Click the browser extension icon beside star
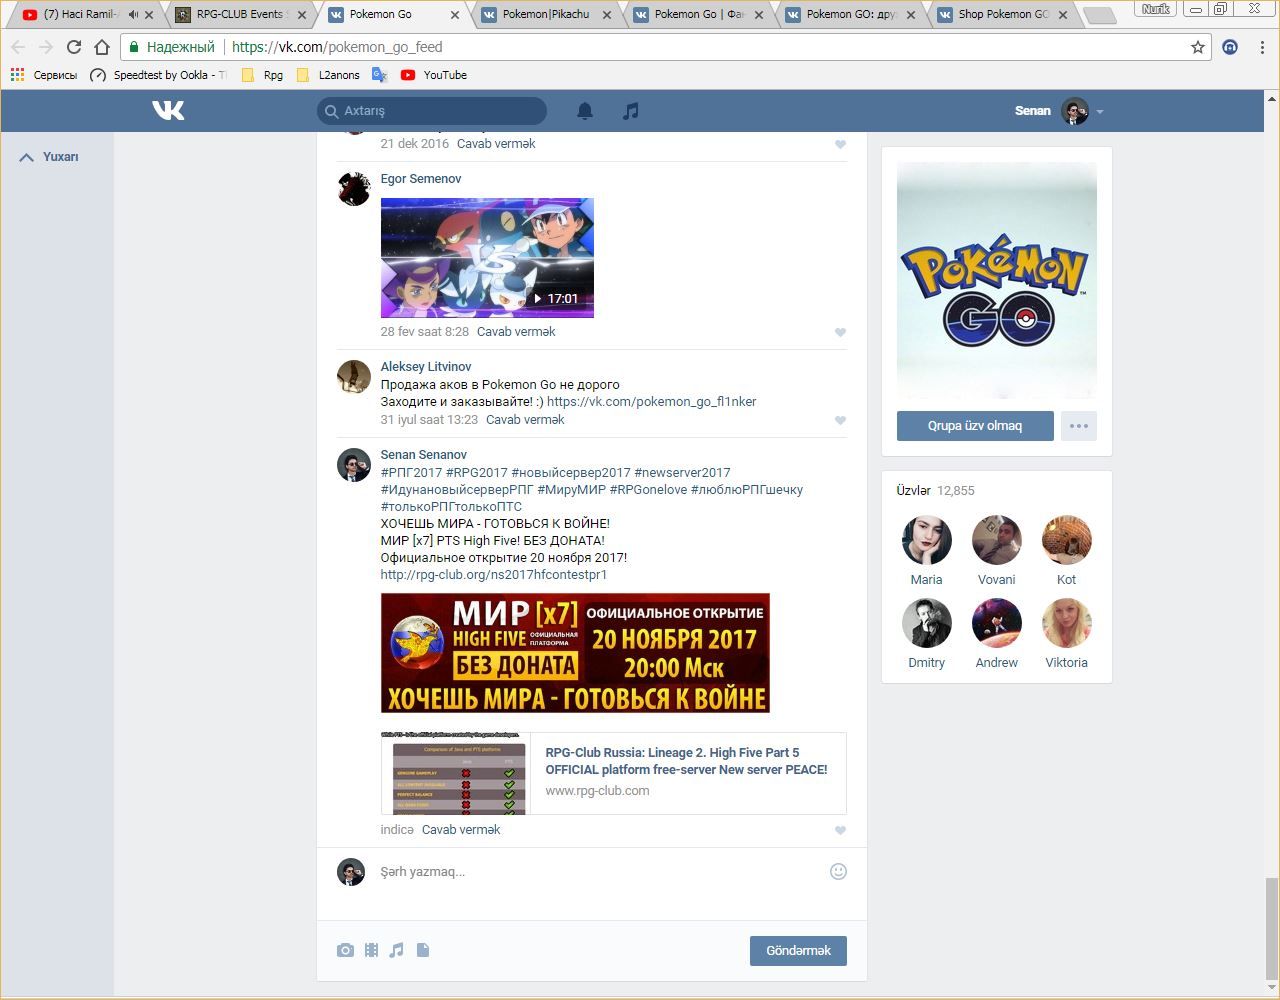This screenshot has height=1000, width=1280. [x=1230, y=47]
